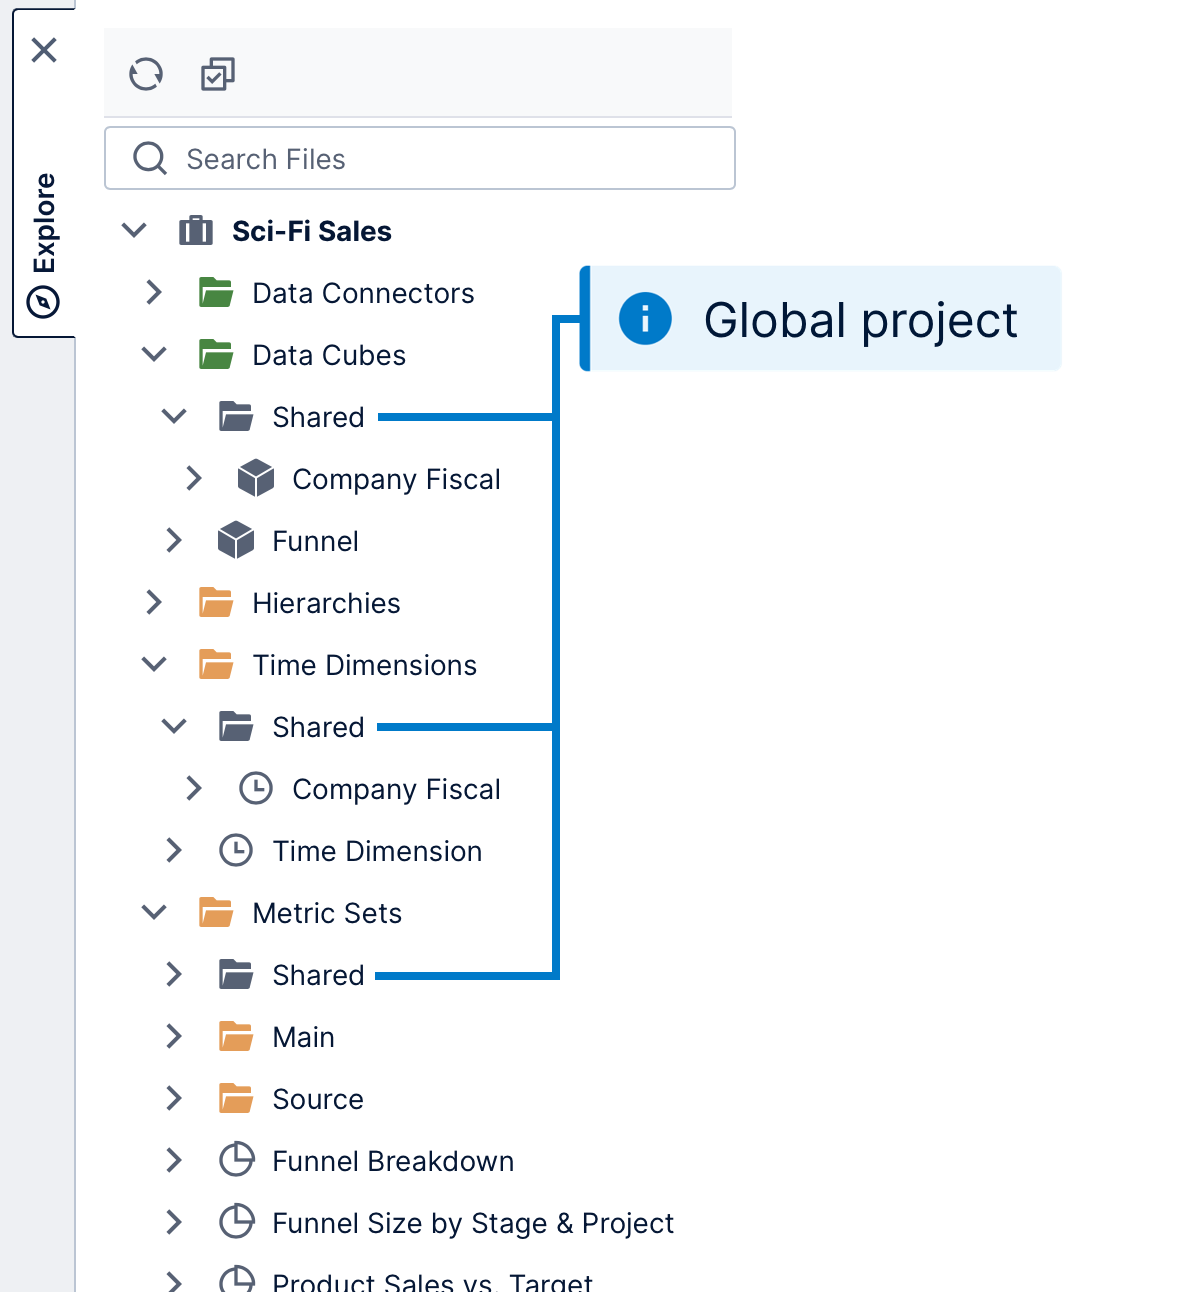This screenshot has height=1292, width=1200.
Task: Click the refresh icon in the toolbar
Action: tap(145, 73)
